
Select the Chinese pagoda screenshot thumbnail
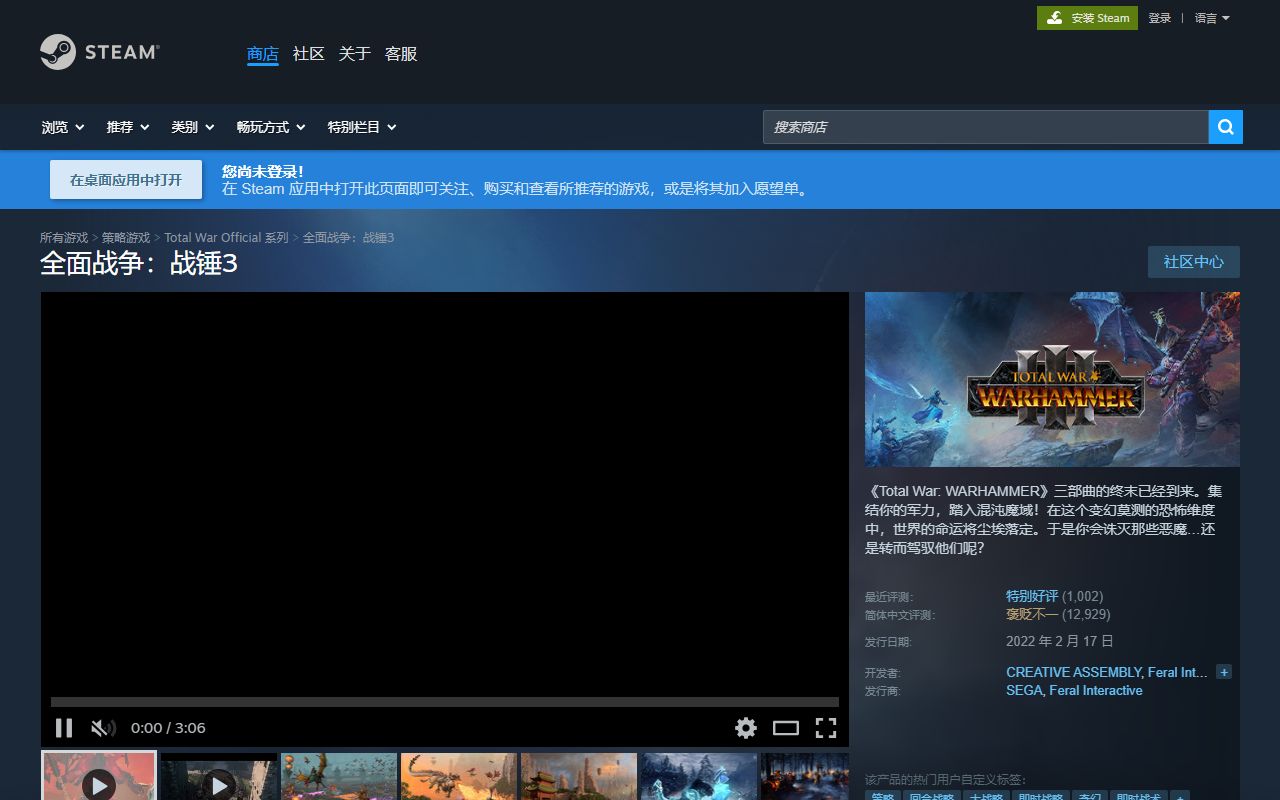tap(579, 776)
